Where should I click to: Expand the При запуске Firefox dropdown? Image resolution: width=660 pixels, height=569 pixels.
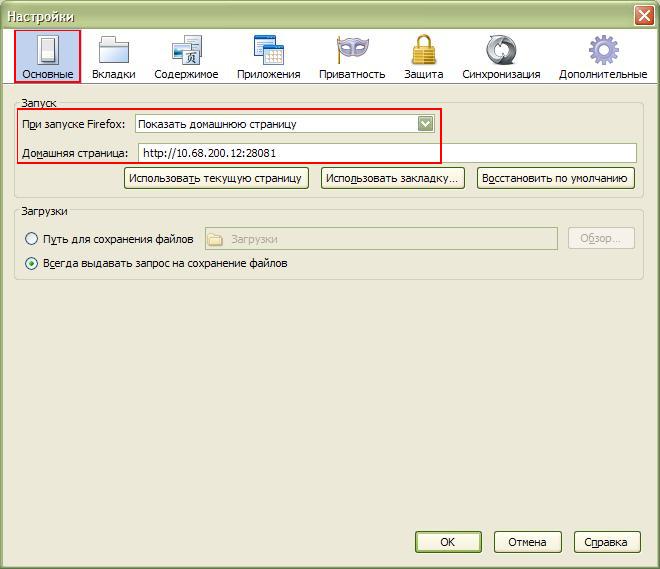click(285, 124)
